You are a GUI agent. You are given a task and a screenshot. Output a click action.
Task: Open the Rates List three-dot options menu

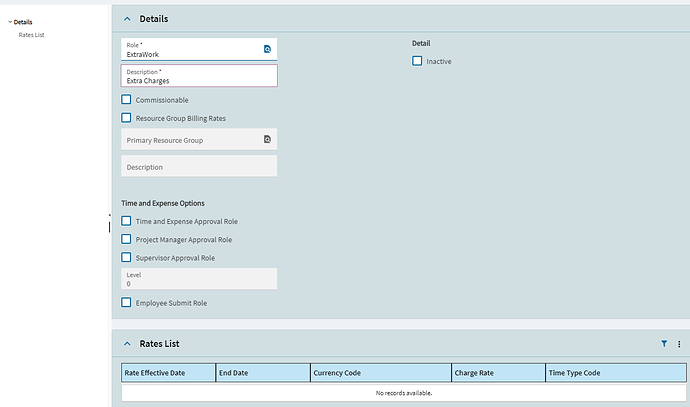click(679, 344)
